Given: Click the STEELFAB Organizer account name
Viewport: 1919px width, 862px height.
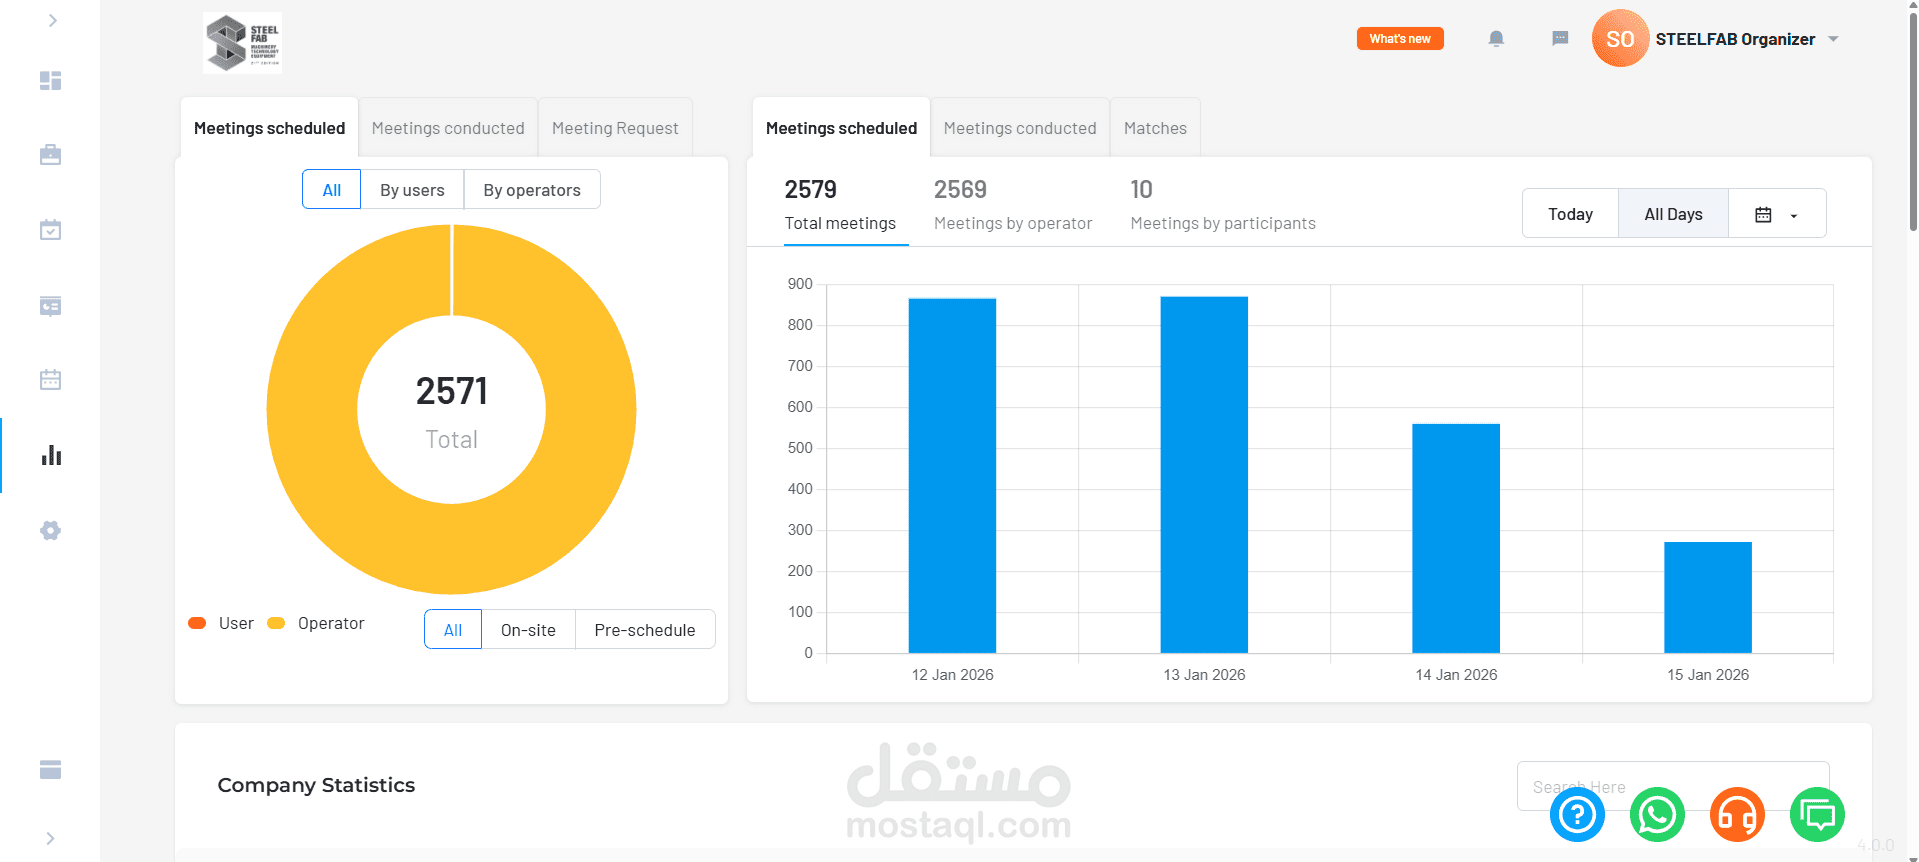Looking at the screenshot, I should (x=1735, y=39).
